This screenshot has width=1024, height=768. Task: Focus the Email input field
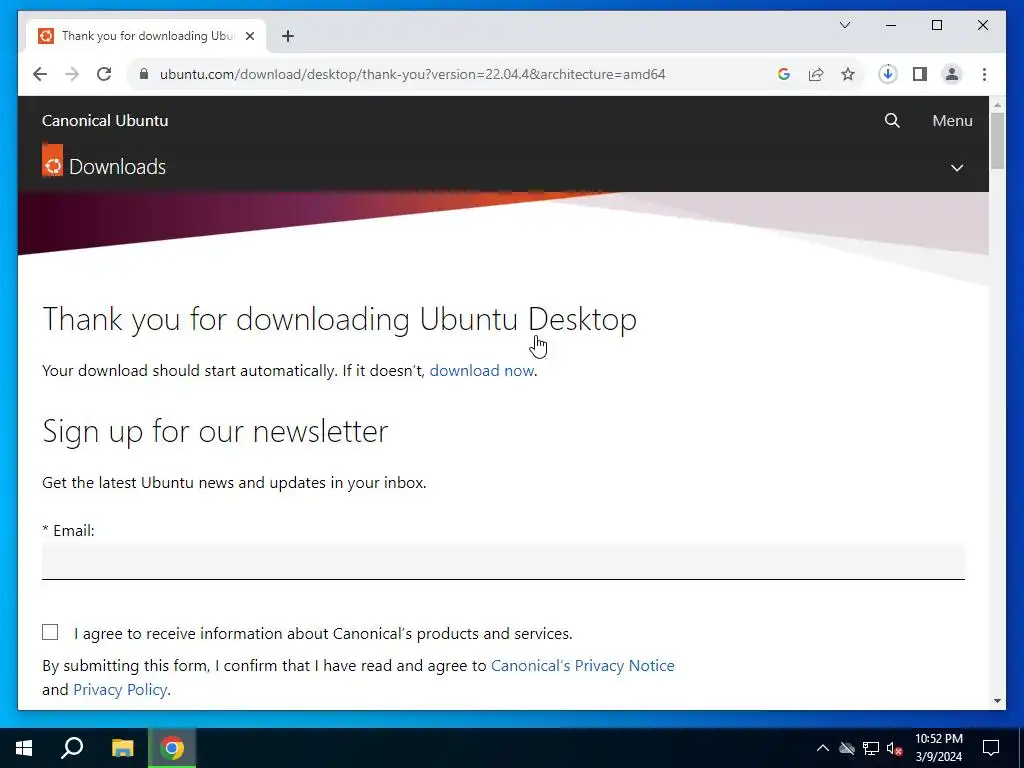pos(503,561)
